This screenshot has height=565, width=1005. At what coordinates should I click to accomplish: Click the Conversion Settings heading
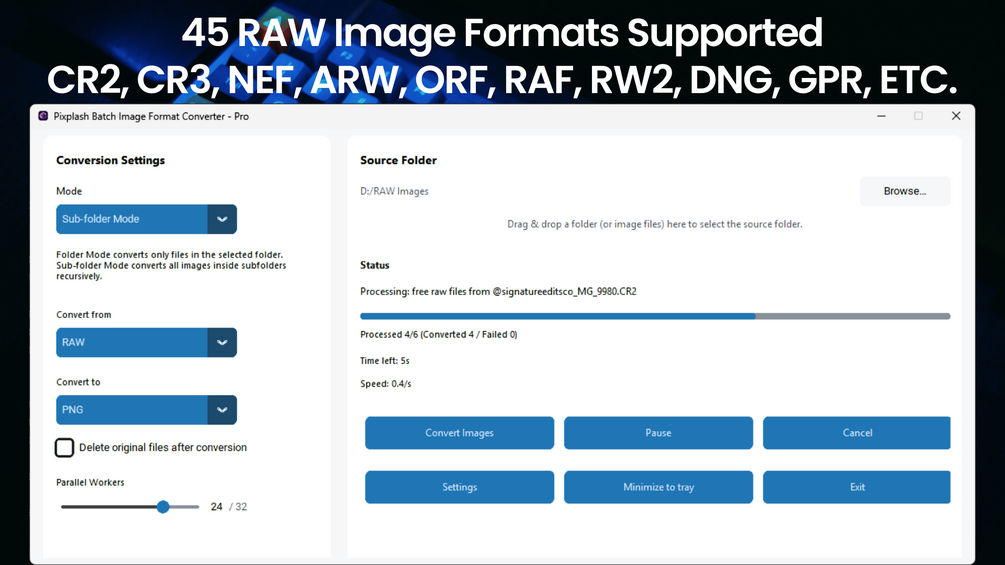click(110, 160)
